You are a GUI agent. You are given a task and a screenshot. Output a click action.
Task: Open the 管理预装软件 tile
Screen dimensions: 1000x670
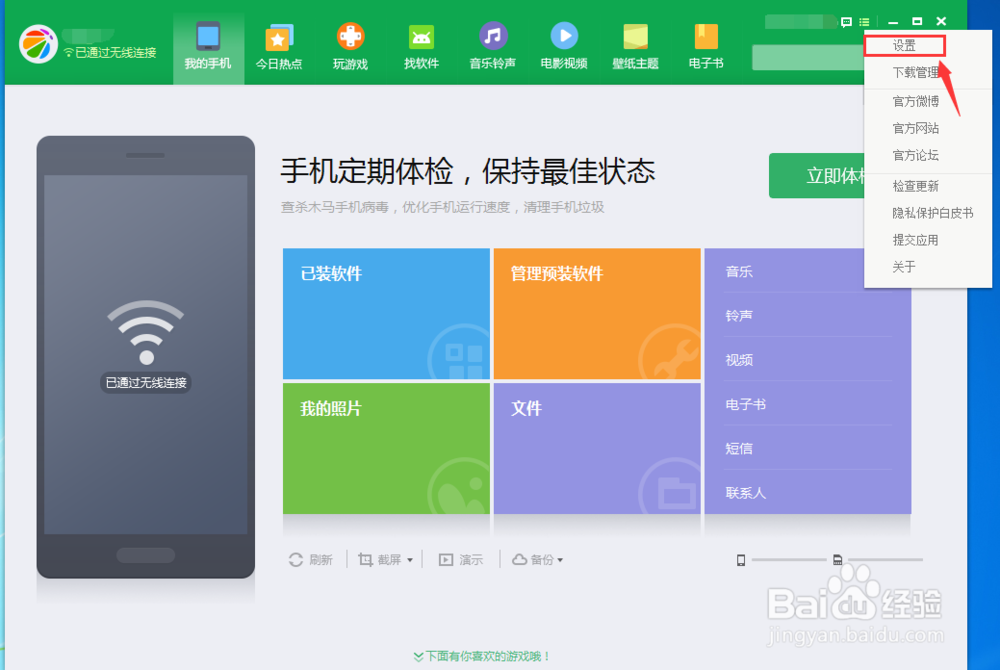pos(597,314)
